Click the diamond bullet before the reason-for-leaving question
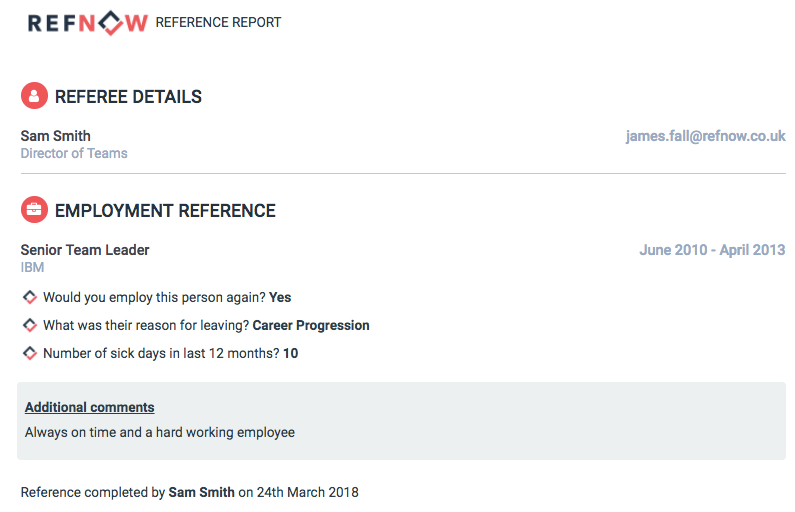The height and width of the screenshot is (512, 795). [x=30, y=325]
